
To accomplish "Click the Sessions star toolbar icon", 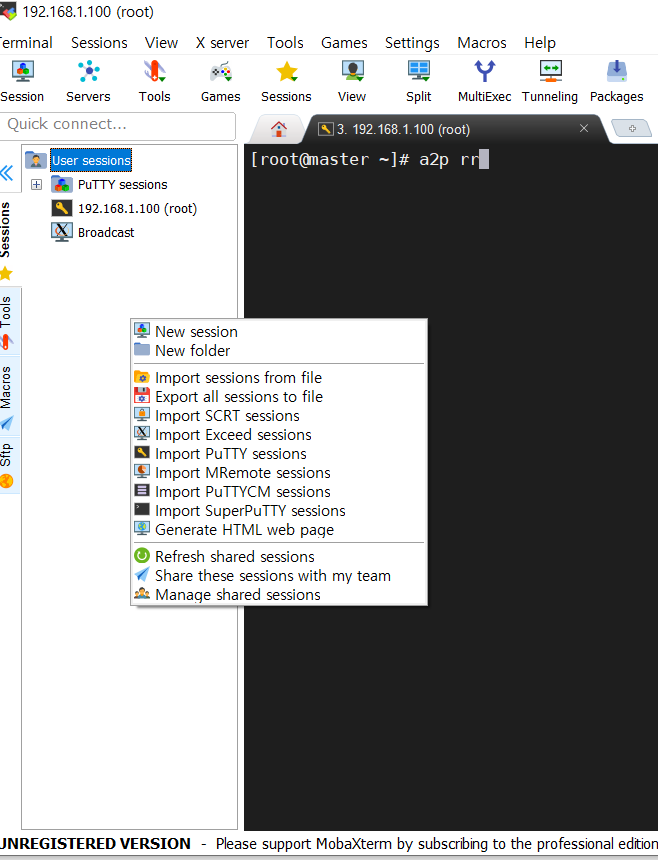I will click(x=286, y=82).
